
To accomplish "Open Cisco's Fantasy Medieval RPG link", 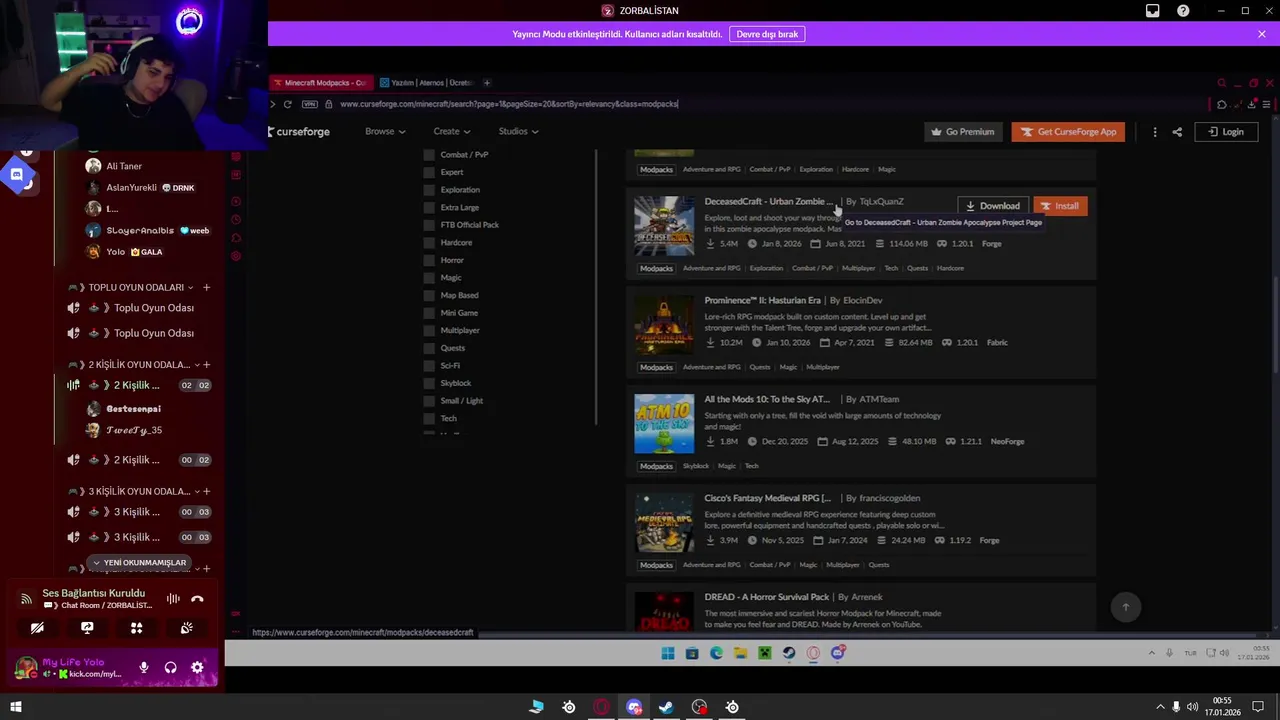I will click(x=768, y=498).
